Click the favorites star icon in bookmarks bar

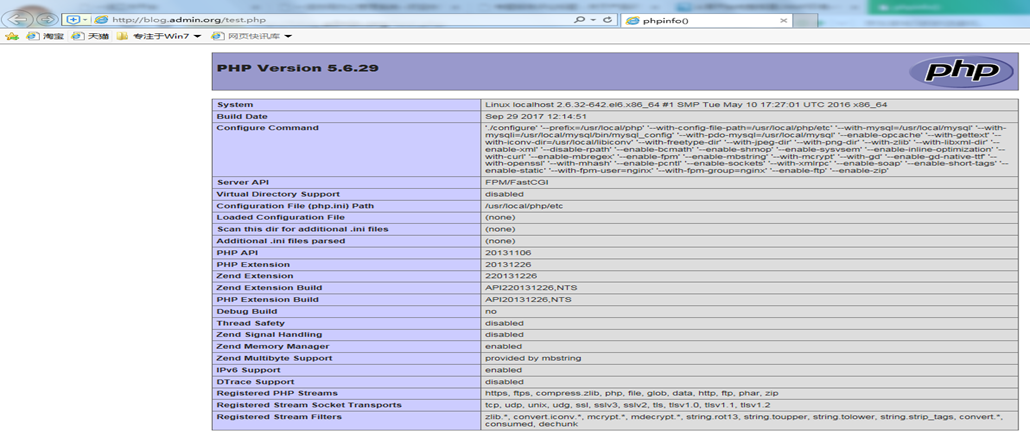click(12, 36)
